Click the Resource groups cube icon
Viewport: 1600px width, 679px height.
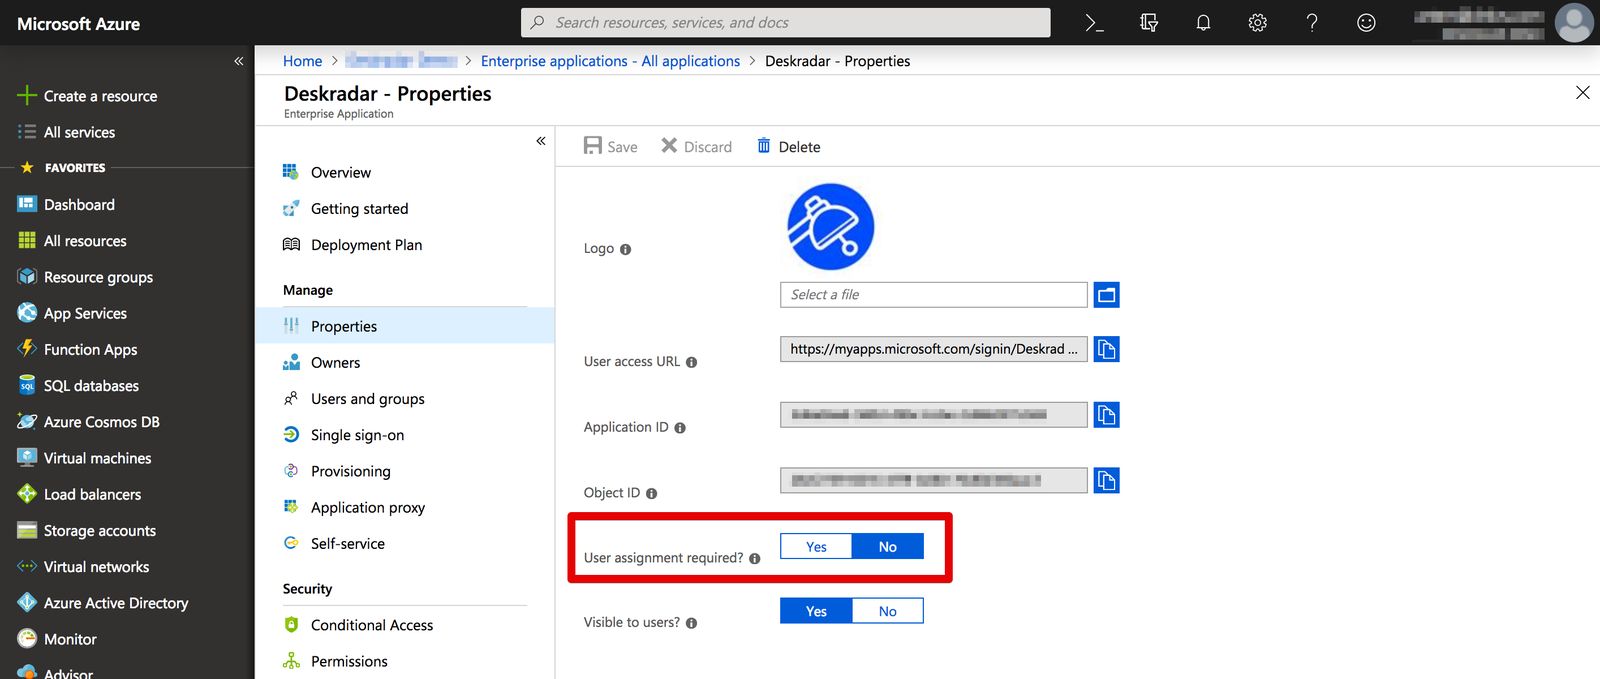pyautogui.click(x=27, y=276)
